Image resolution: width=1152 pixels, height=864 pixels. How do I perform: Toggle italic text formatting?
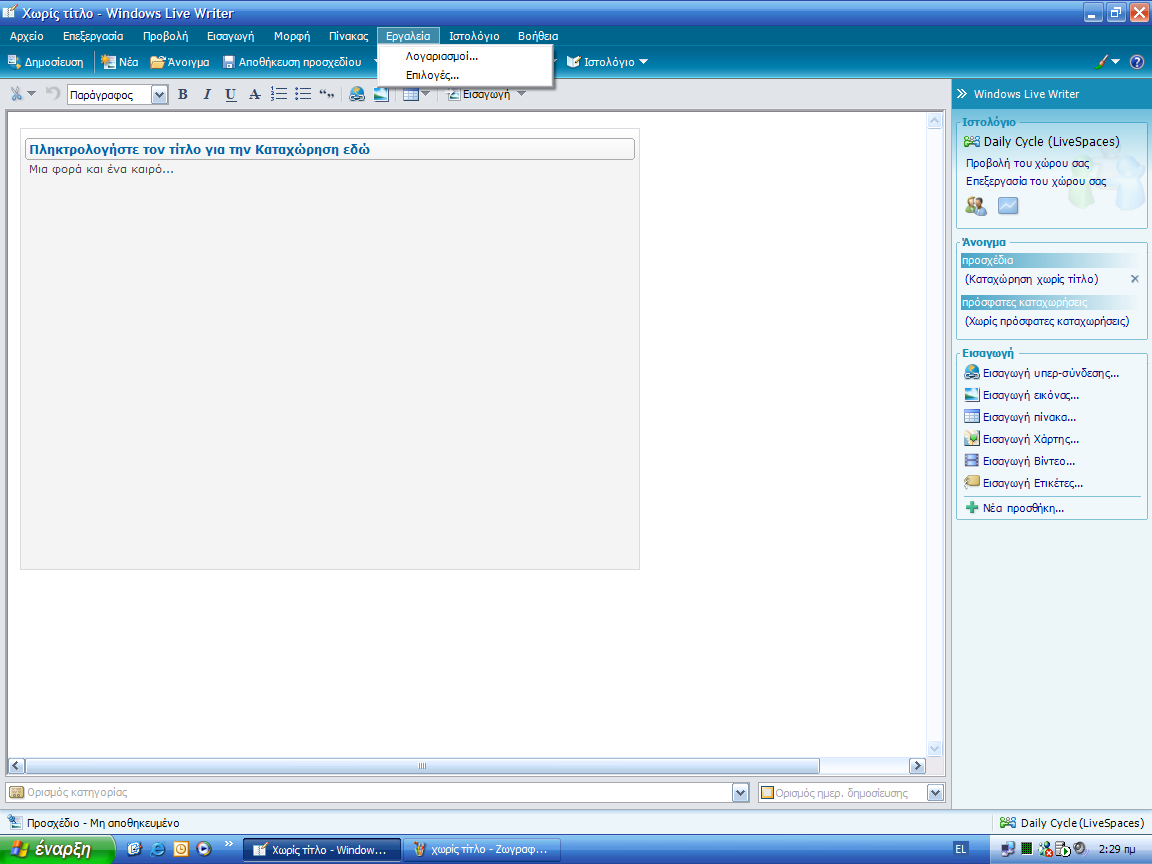pyautogui.click(x=207, y=95)
